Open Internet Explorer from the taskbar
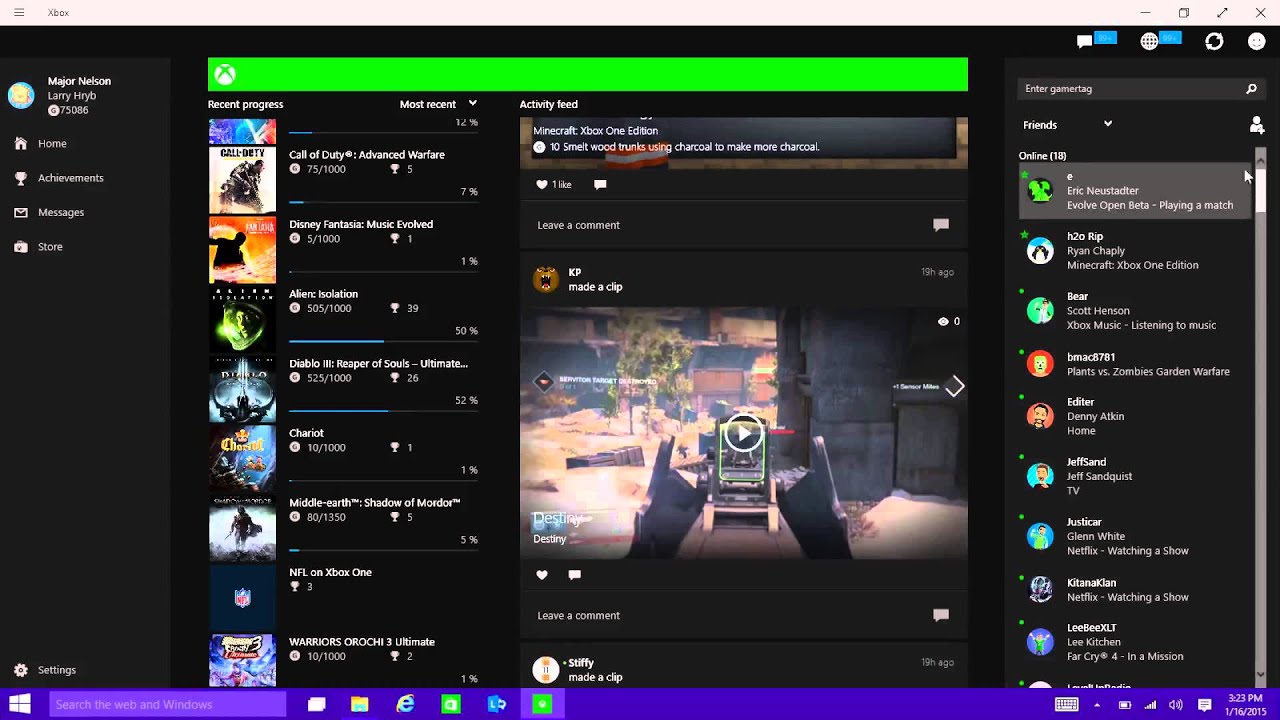Image resolution: width=1280 pixels, height=720 pixels. coord(405,704)
